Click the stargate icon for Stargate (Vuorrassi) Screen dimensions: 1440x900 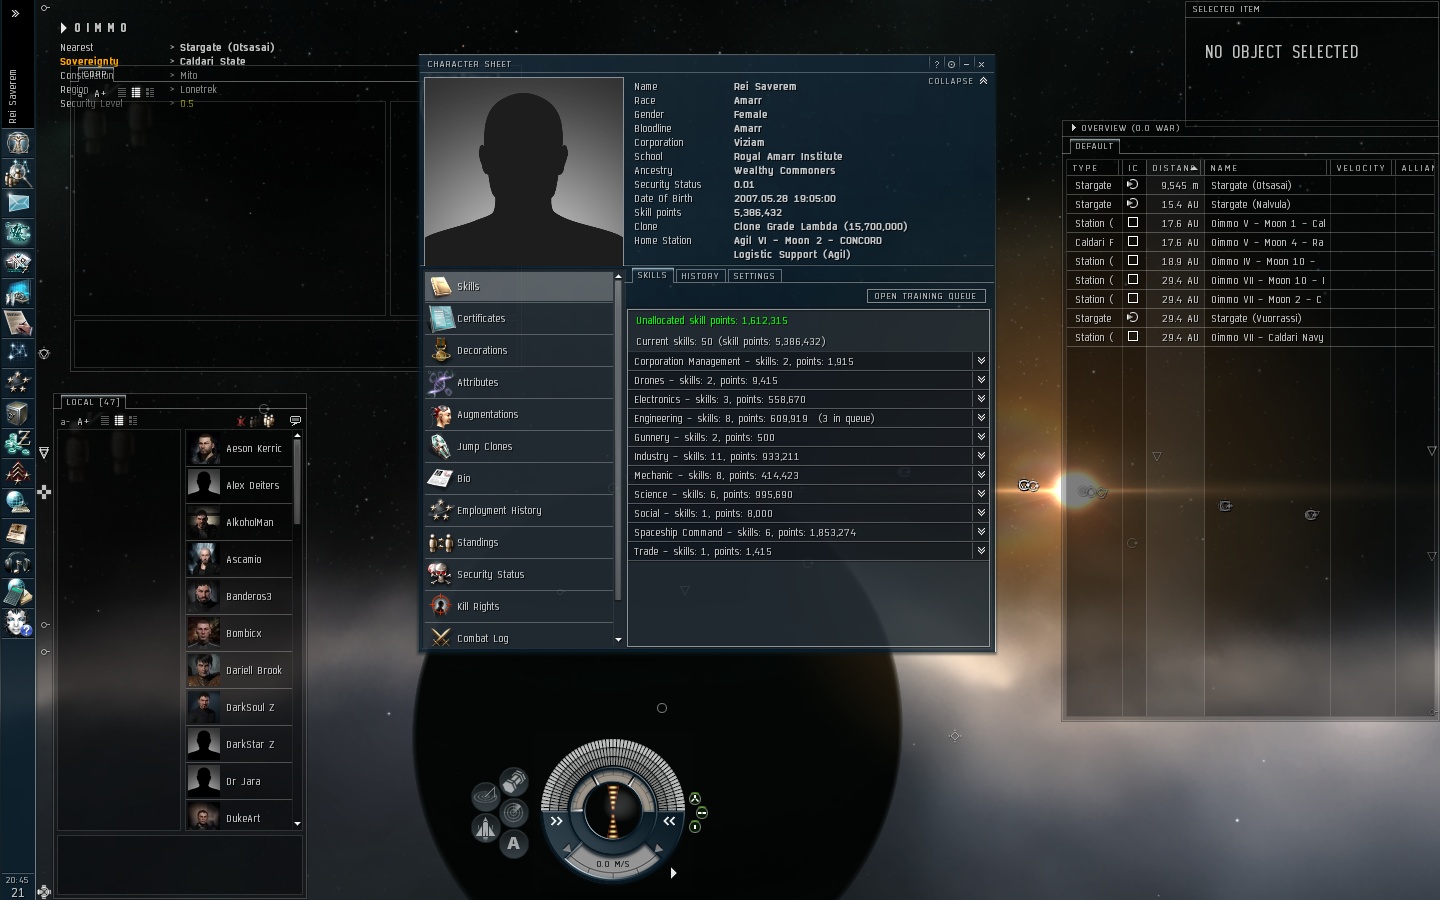click(1132, 318)
